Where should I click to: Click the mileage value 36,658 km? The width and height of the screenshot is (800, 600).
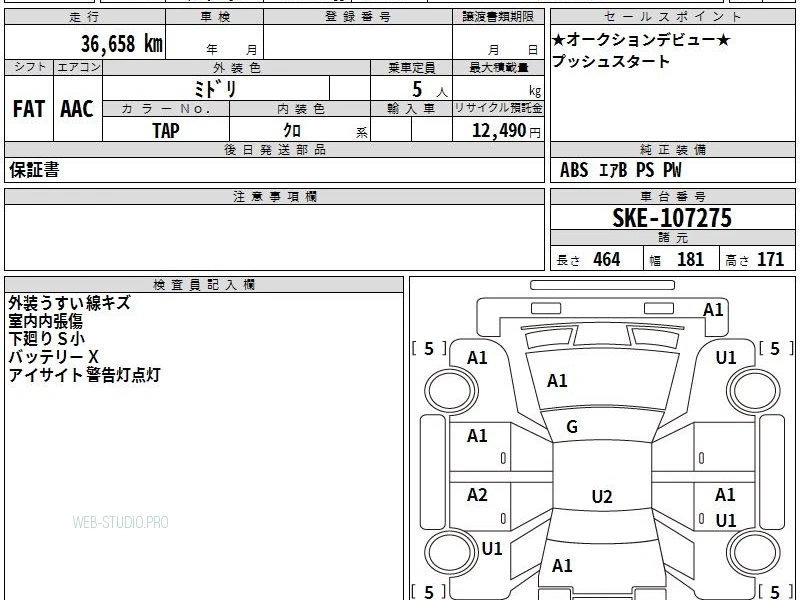121,44
